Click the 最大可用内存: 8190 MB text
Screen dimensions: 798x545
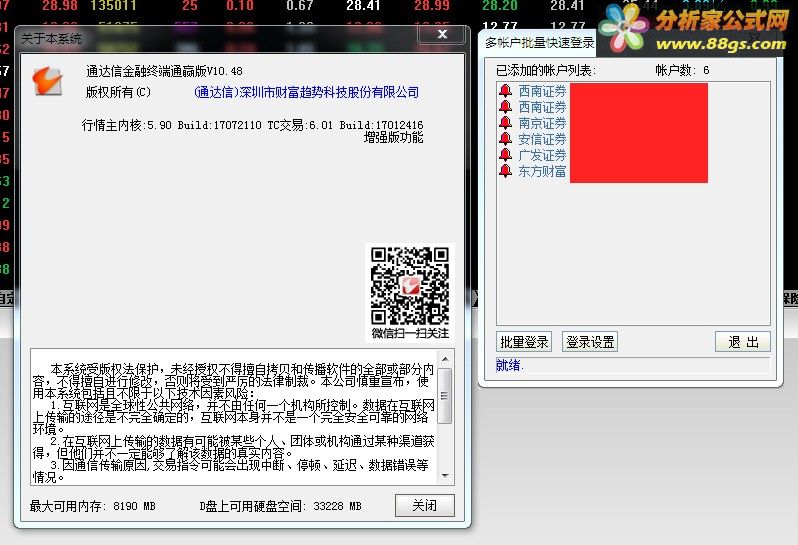(x=93, y=506)
